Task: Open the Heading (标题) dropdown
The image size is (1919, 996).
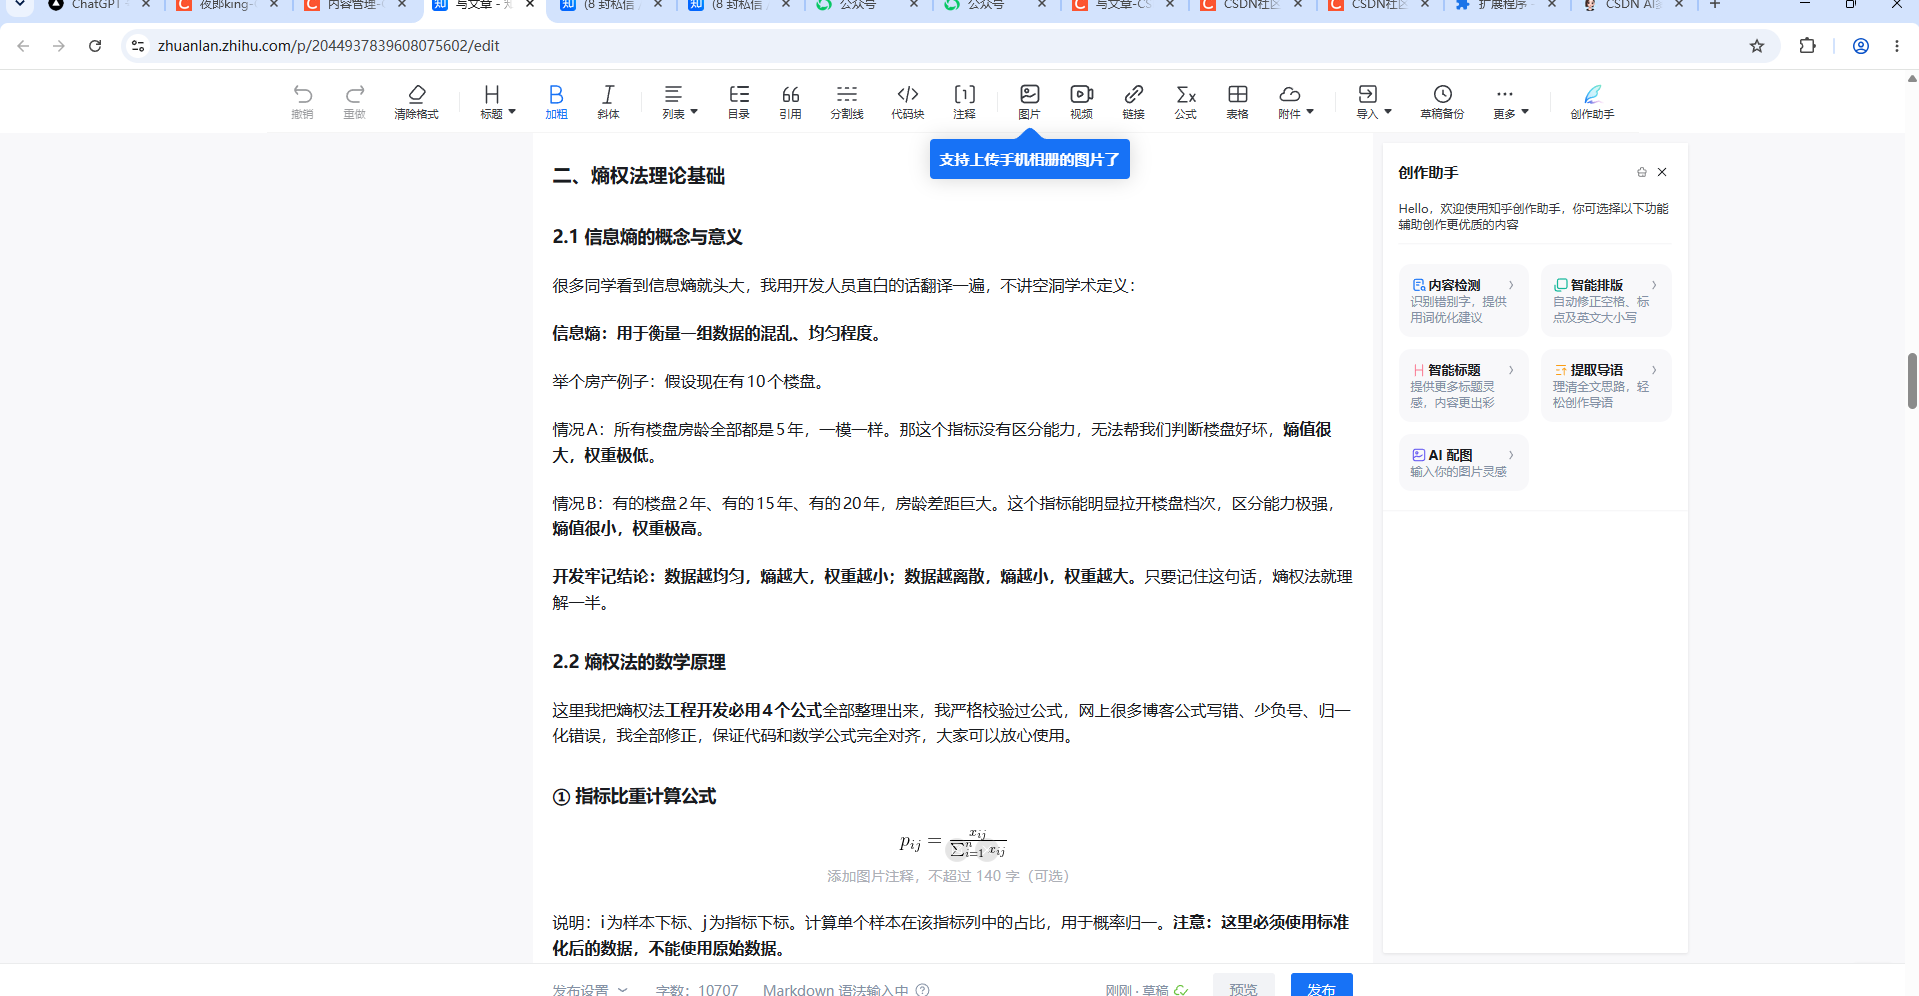Action: pos(497,101)
